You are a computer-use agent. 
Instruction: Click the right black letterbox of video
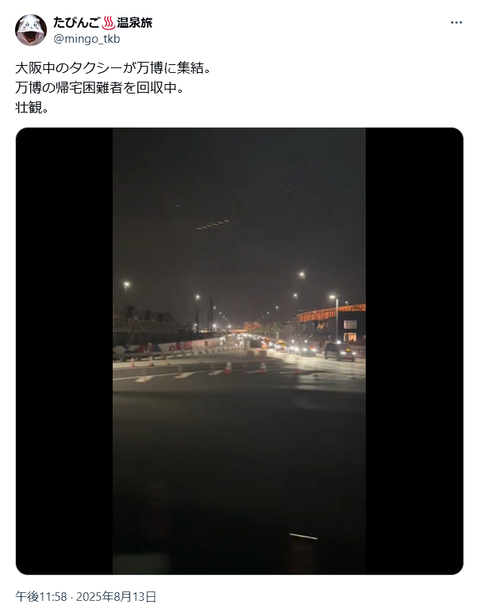[414, 351]
